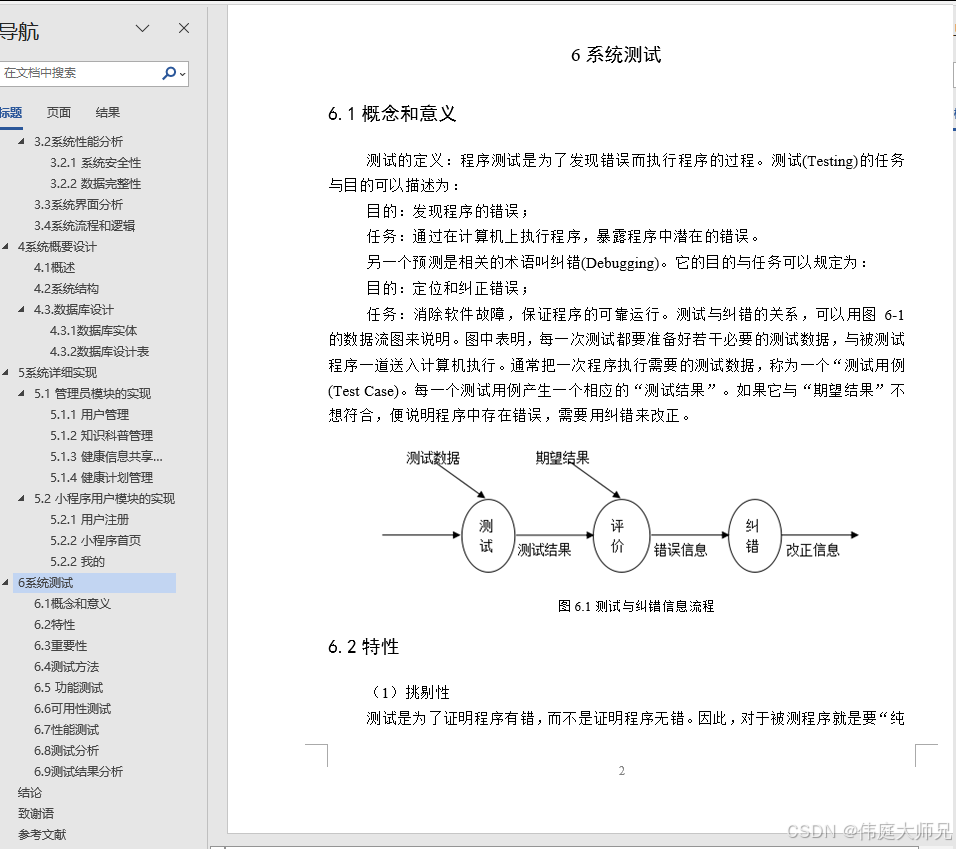Screen dimensions: 956x849
Task: Switch to the 结果 tab
Action: 107,112
